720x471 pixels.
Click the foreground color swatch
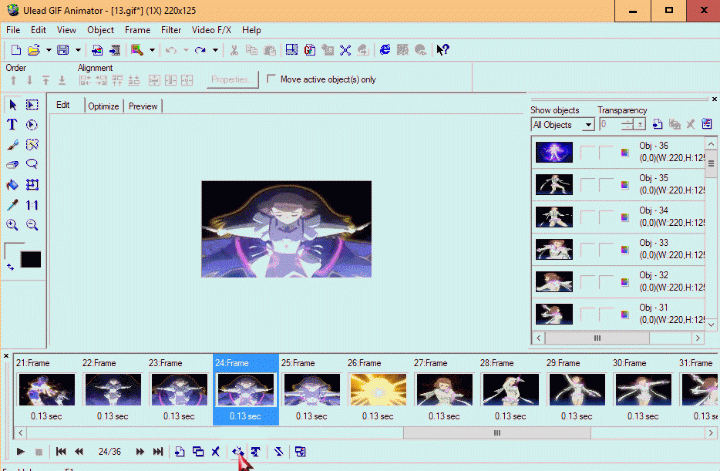12,251
